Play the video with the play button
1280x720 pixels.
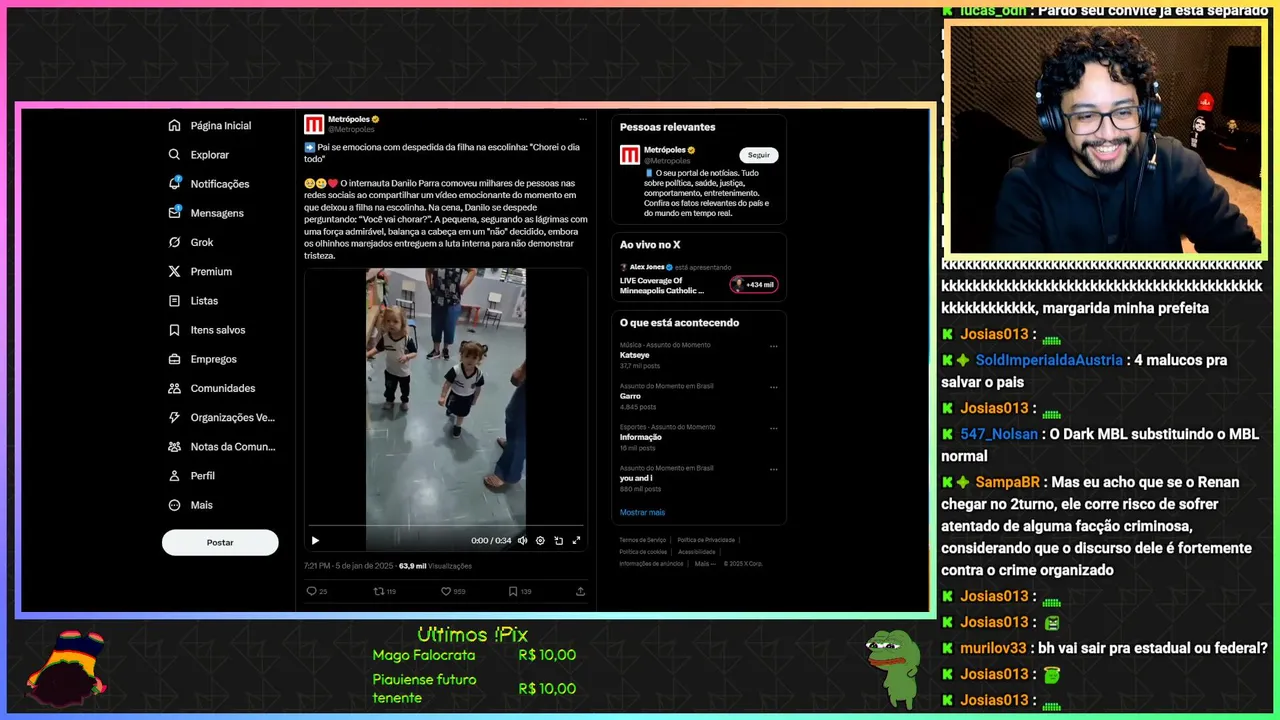315,540
